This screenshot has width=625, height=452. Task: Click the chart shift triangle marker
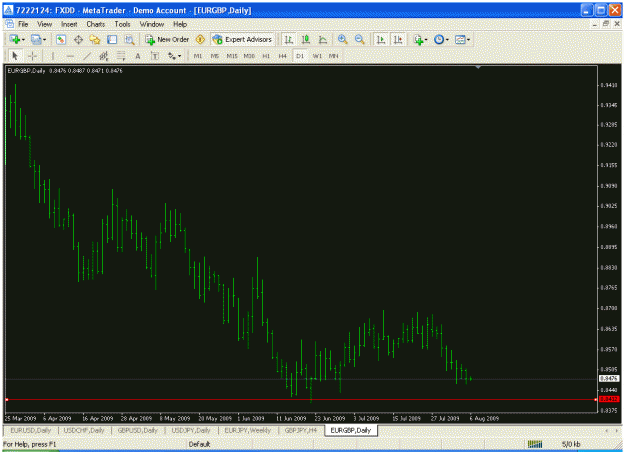coord(478,67)
